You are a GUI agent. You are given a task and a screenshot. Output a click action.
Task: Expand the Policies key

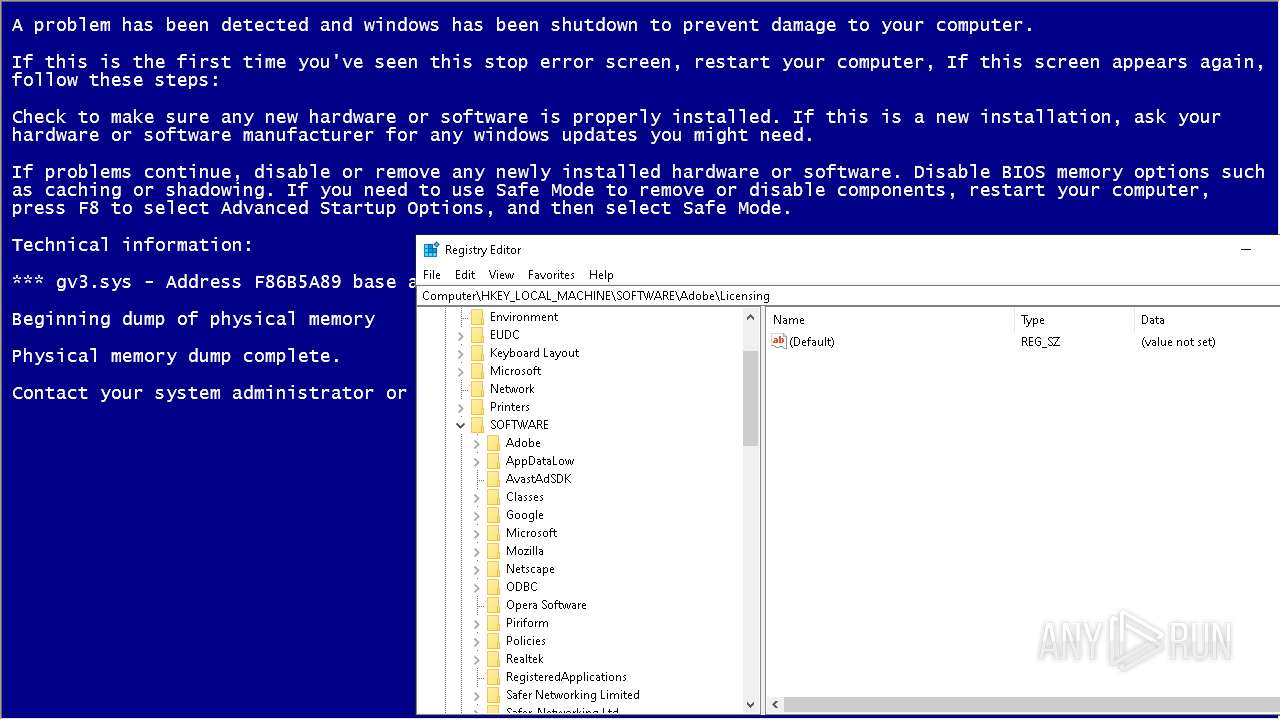(477, 641)
